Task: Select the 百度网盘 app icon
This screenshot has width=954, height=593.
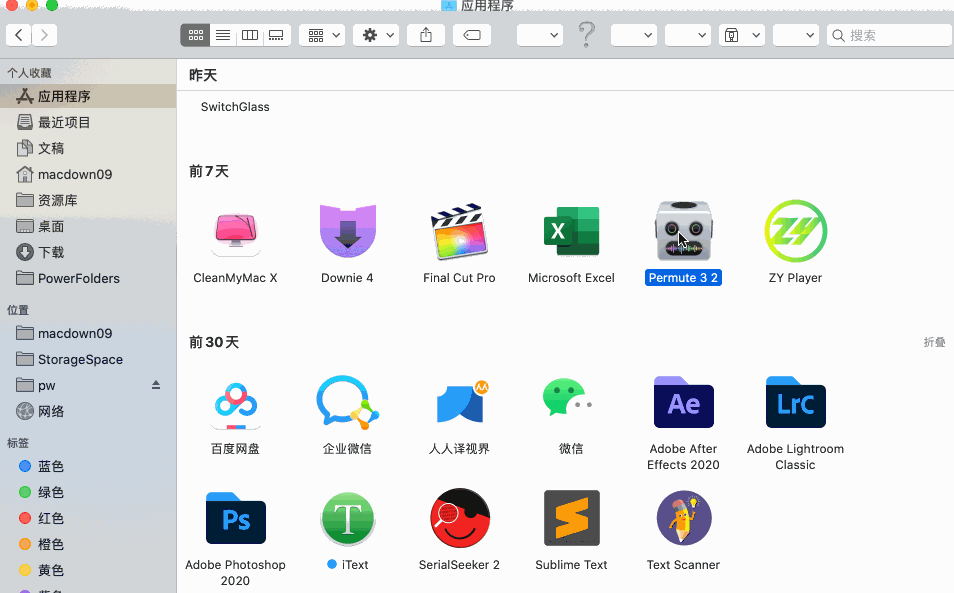Action: click(236, 406)
